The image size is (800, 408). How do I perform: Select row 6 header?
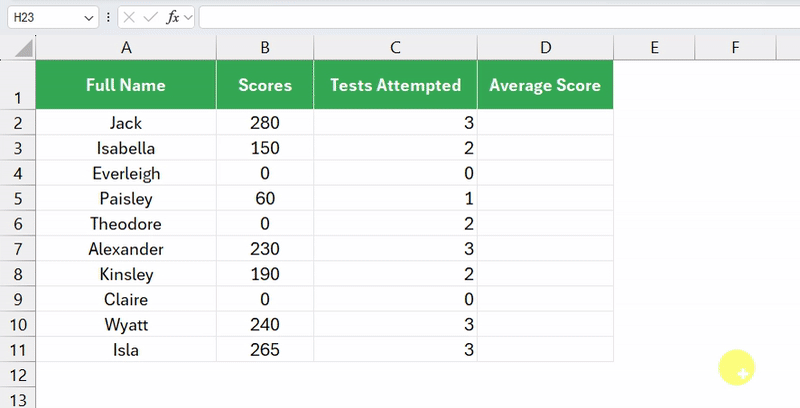point(18,224)
